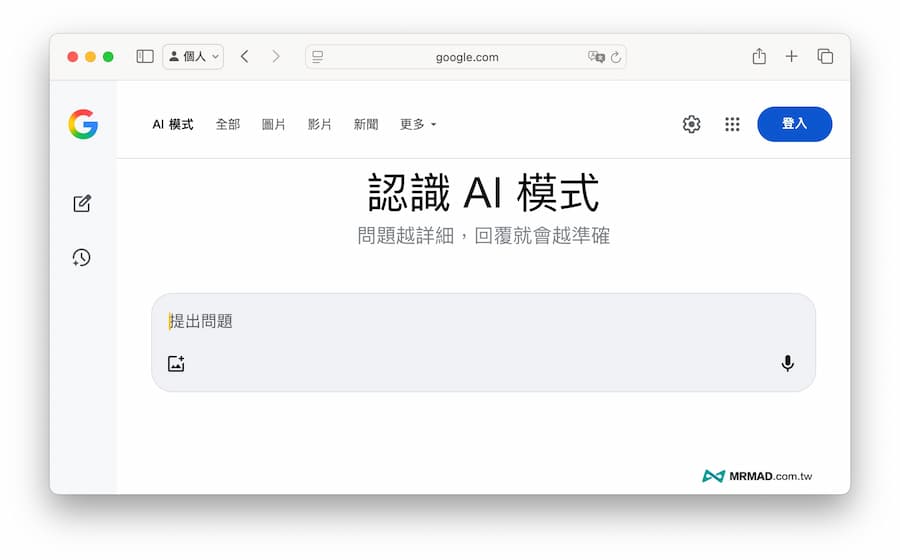Viewport: 900px width, 560px height.
Task: Start a new AI chat with pencil icon
Action: click(x=82, y=203)
